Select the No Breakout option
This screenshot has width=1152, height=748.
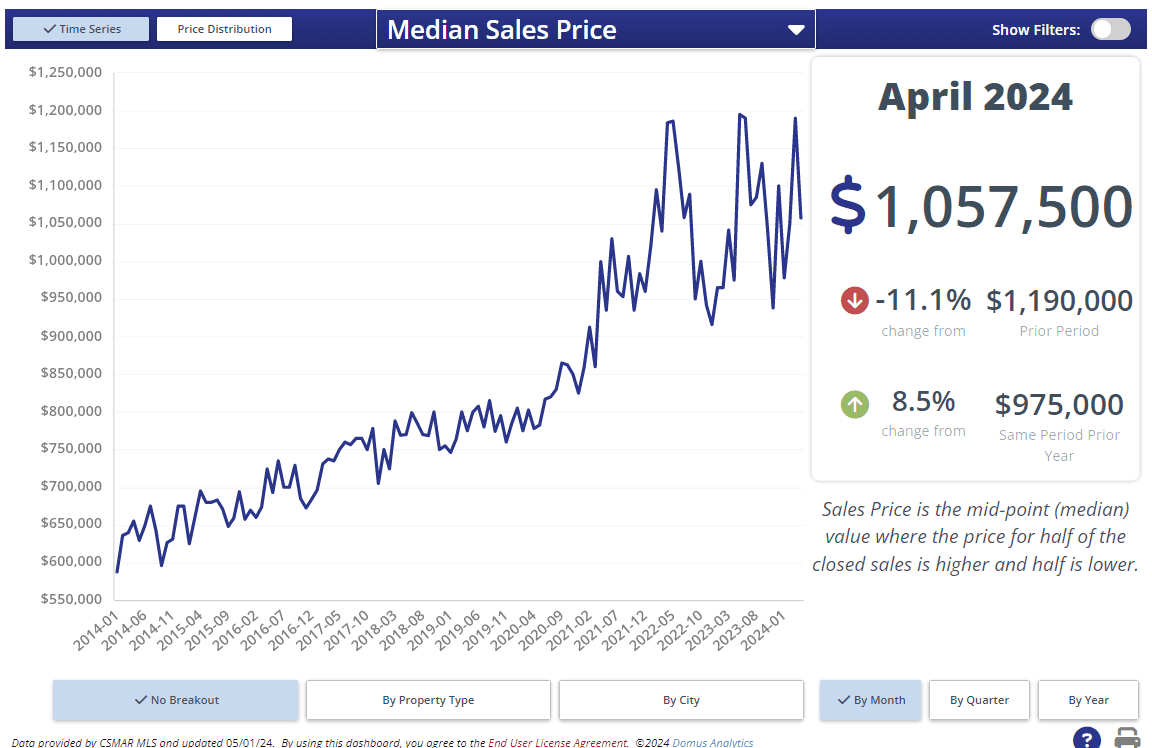click(x=176, y=700)
